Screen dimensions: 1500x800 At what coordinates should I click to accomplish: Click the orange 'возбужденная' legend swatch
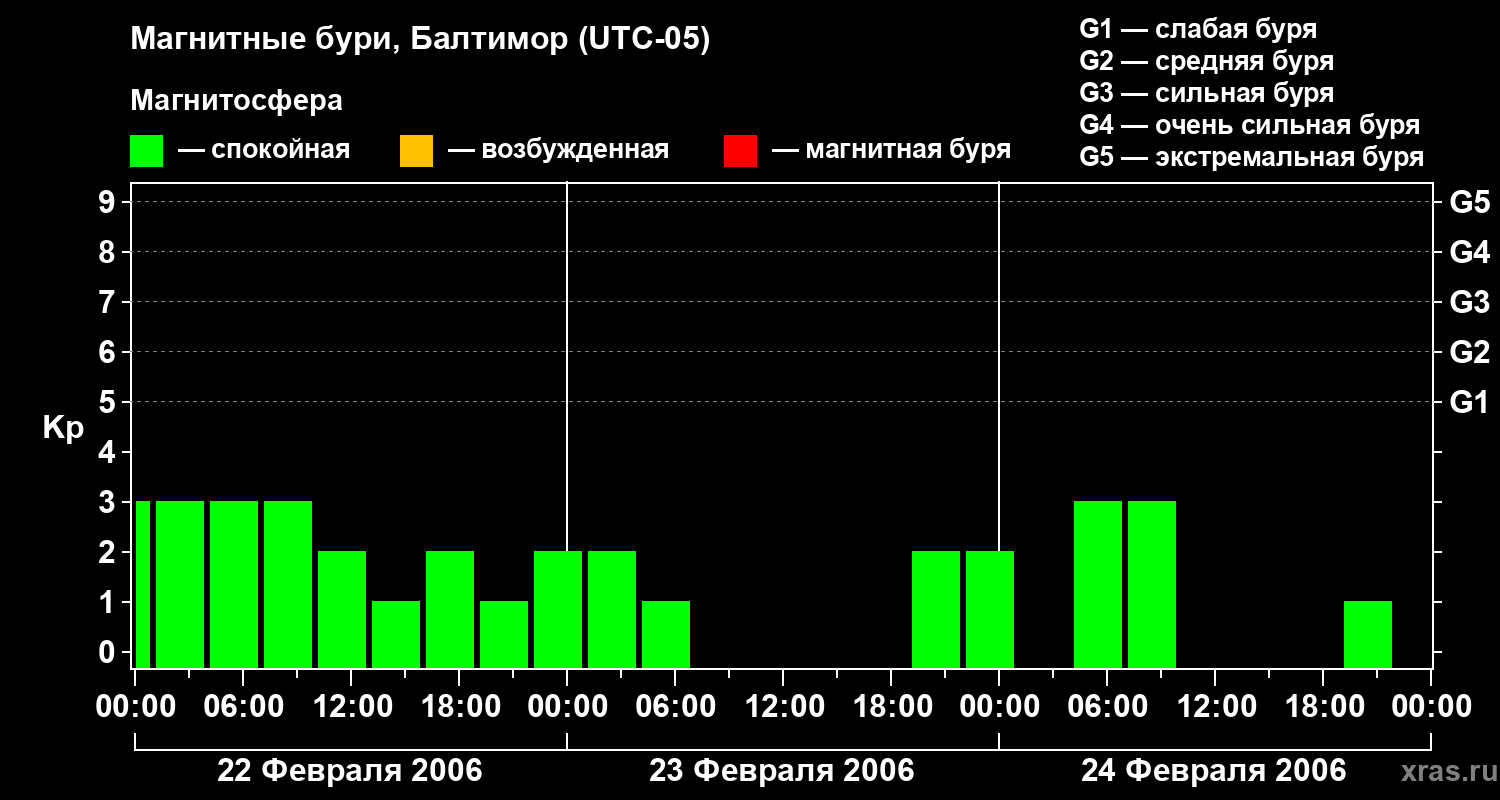tap(416, 151)
